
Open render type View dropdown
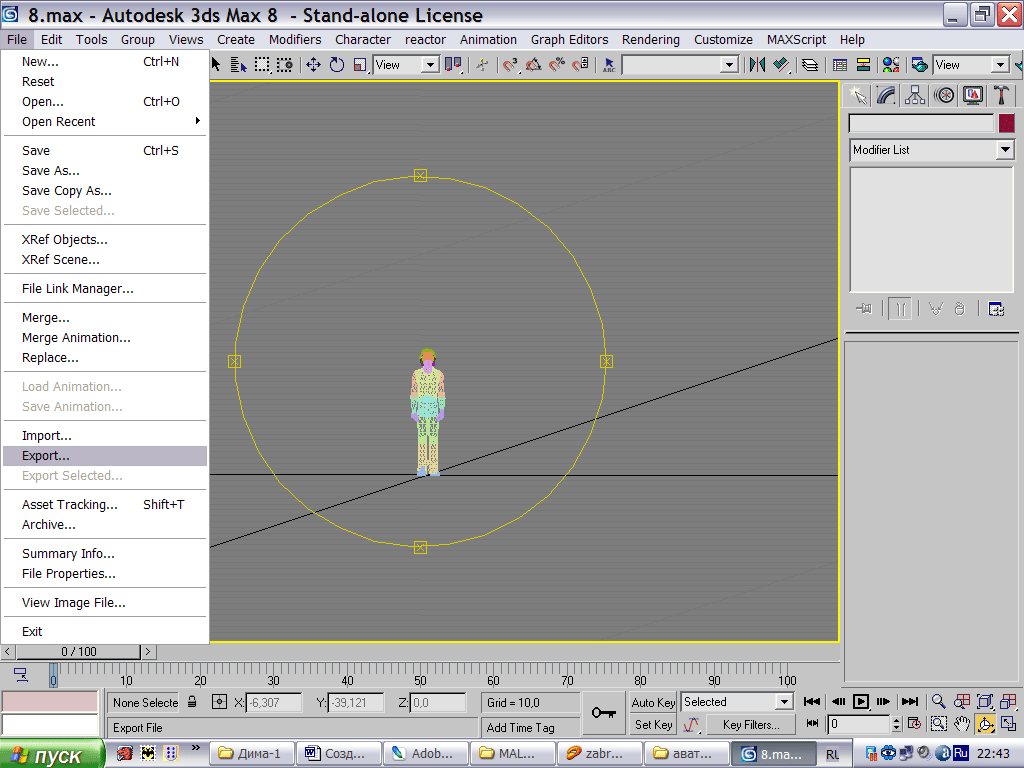pyautogui.click(x=971, y=65)
